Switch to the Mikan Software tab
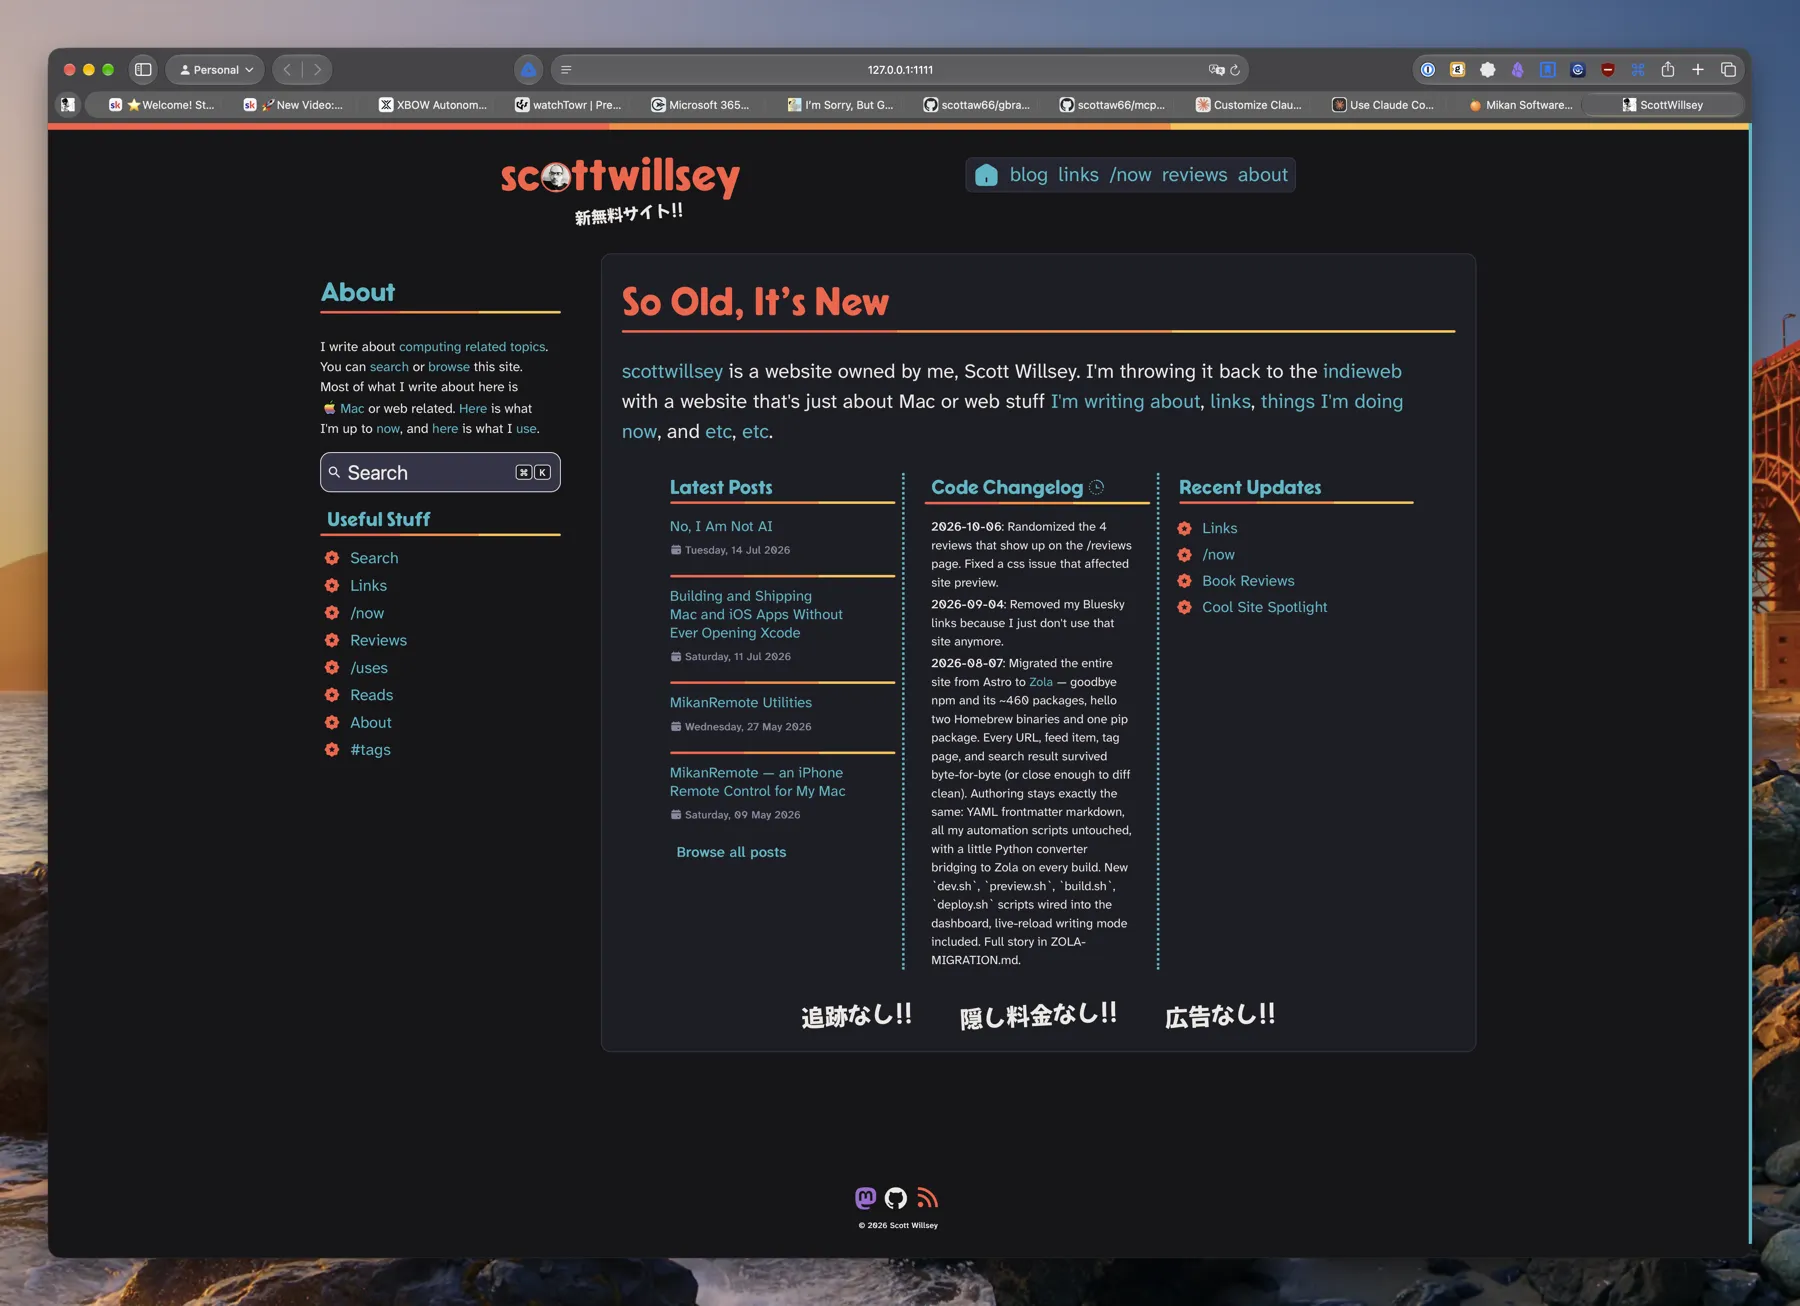Screen dimensions: 1800x1306 [x=1520, y=104]
